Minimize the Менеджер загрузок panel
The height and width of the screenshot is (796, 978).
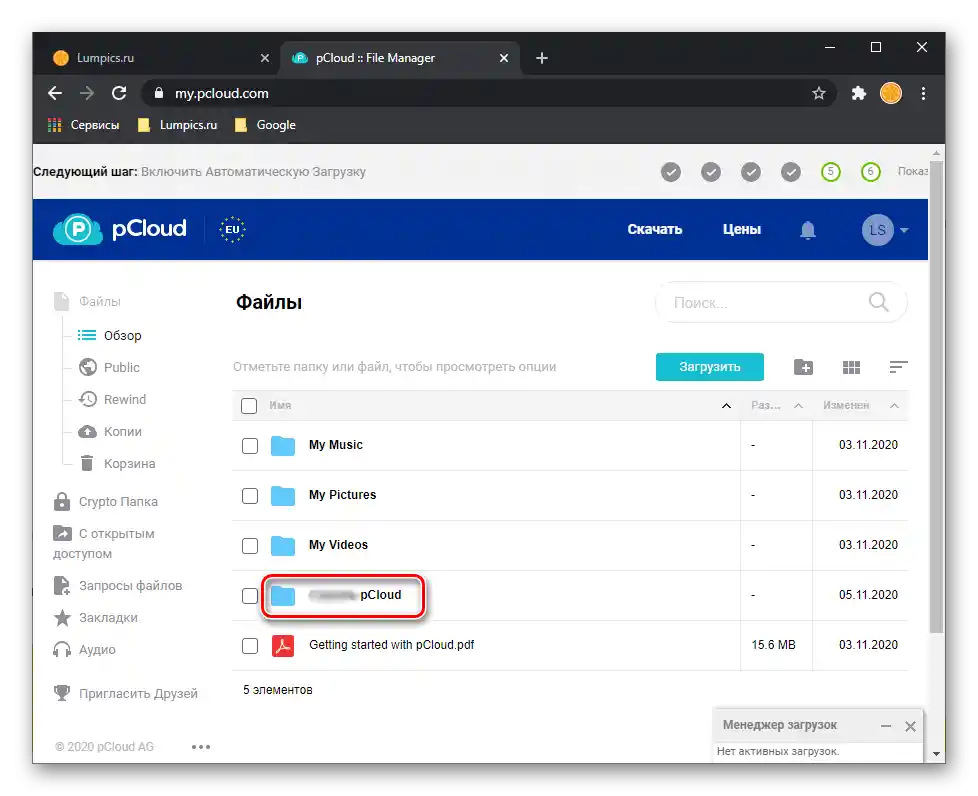tap(886, 726)
